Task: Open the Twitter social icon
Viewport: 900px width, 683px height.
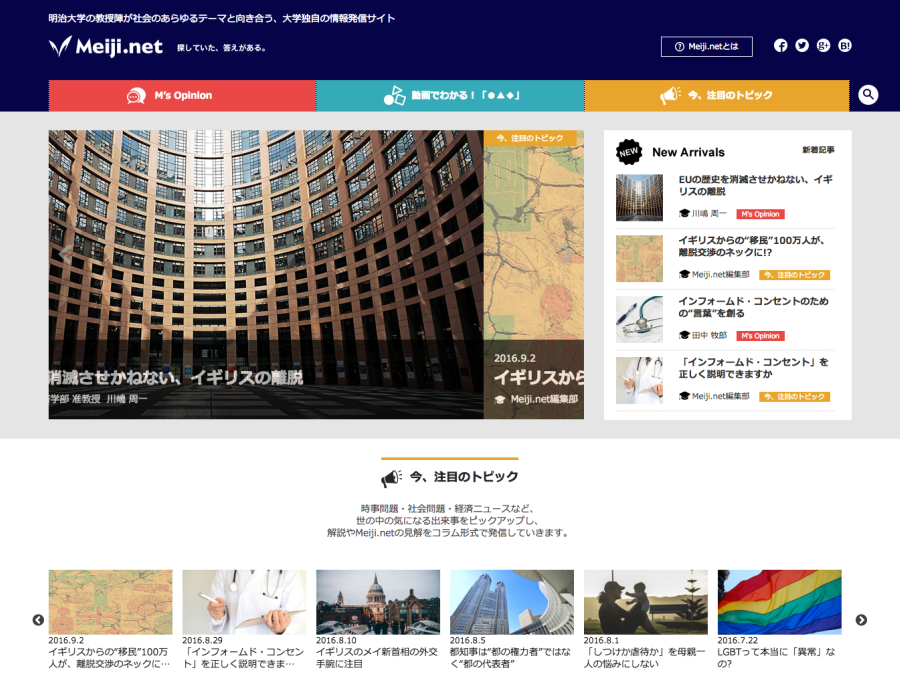Action: (x=802, y=45)
